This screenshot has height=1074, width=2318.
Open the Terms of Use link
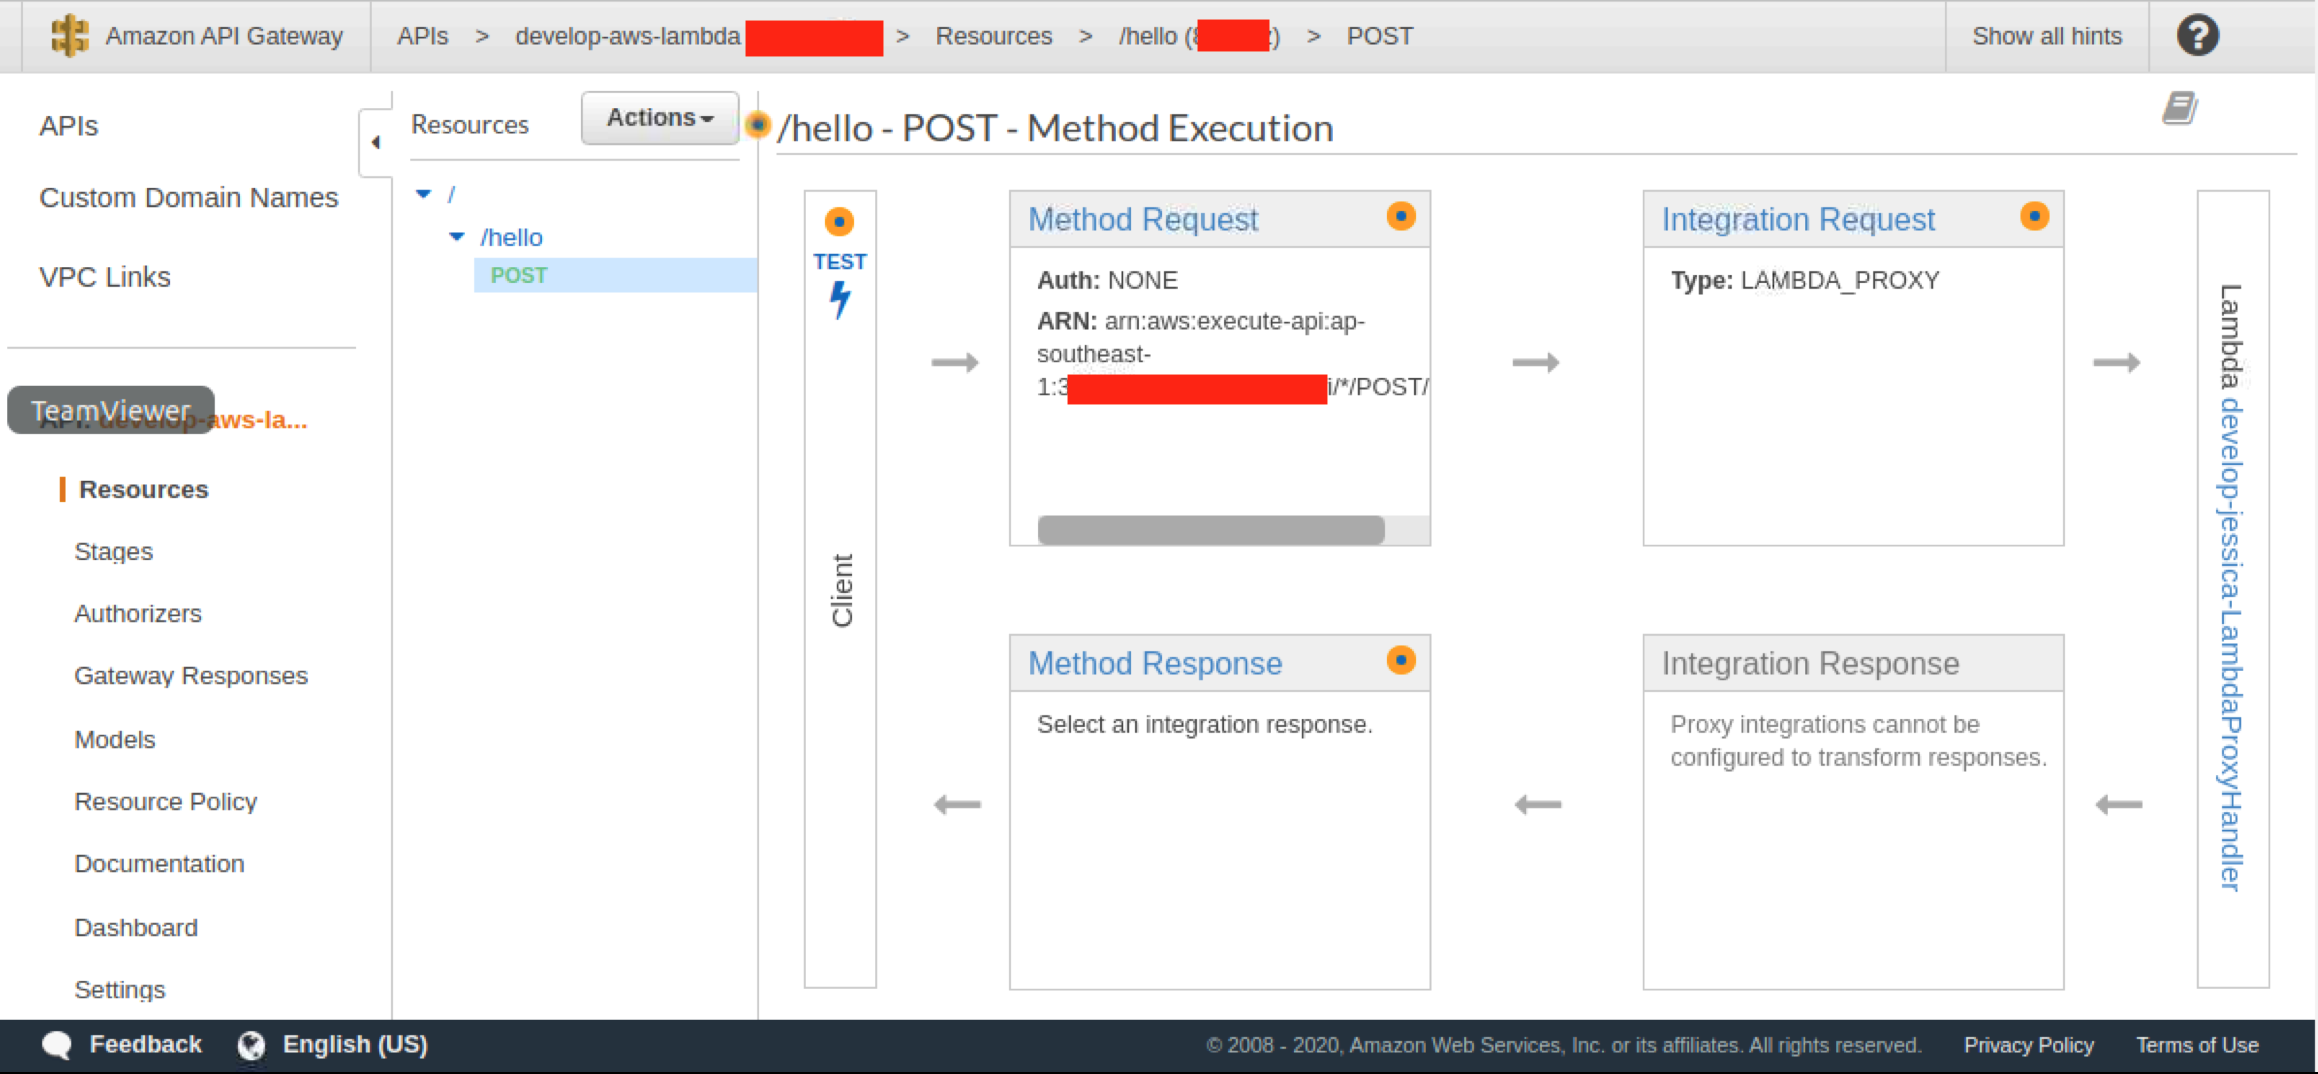[2197, 1045]
